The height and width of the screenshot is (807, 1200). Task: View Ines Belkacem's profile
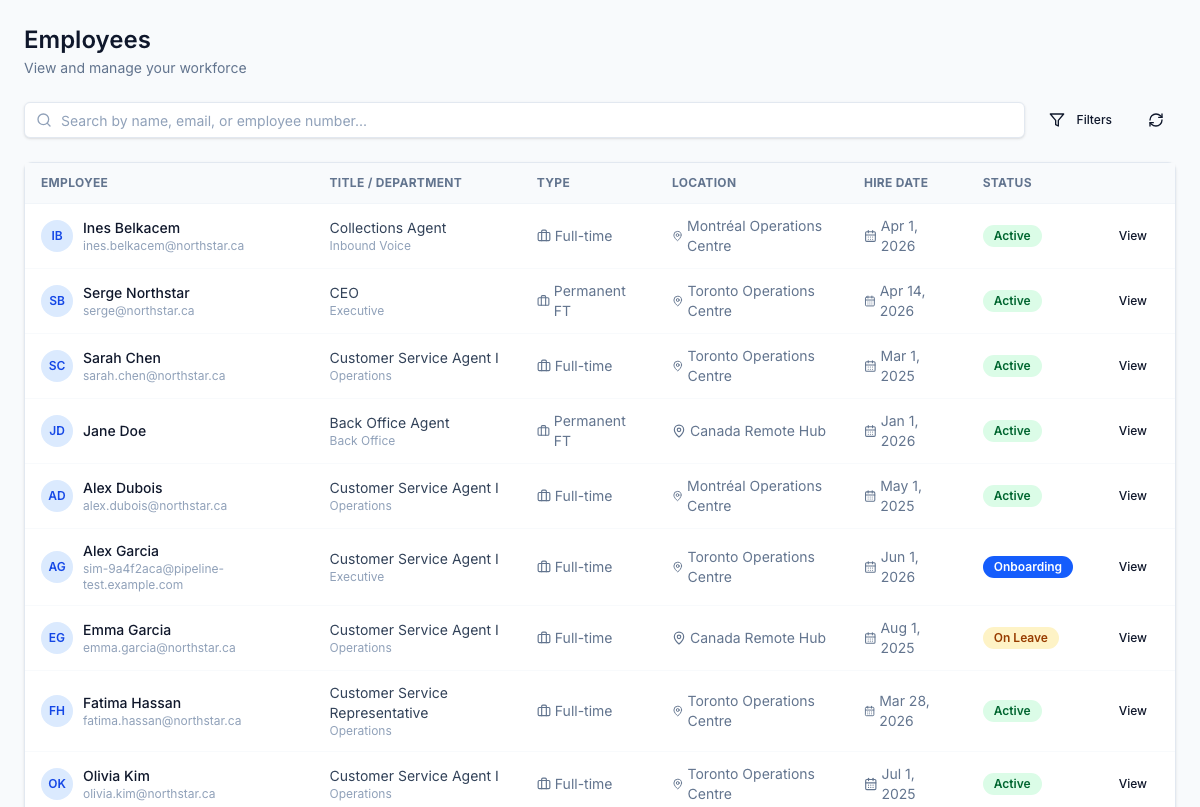tap(1132, 236)
